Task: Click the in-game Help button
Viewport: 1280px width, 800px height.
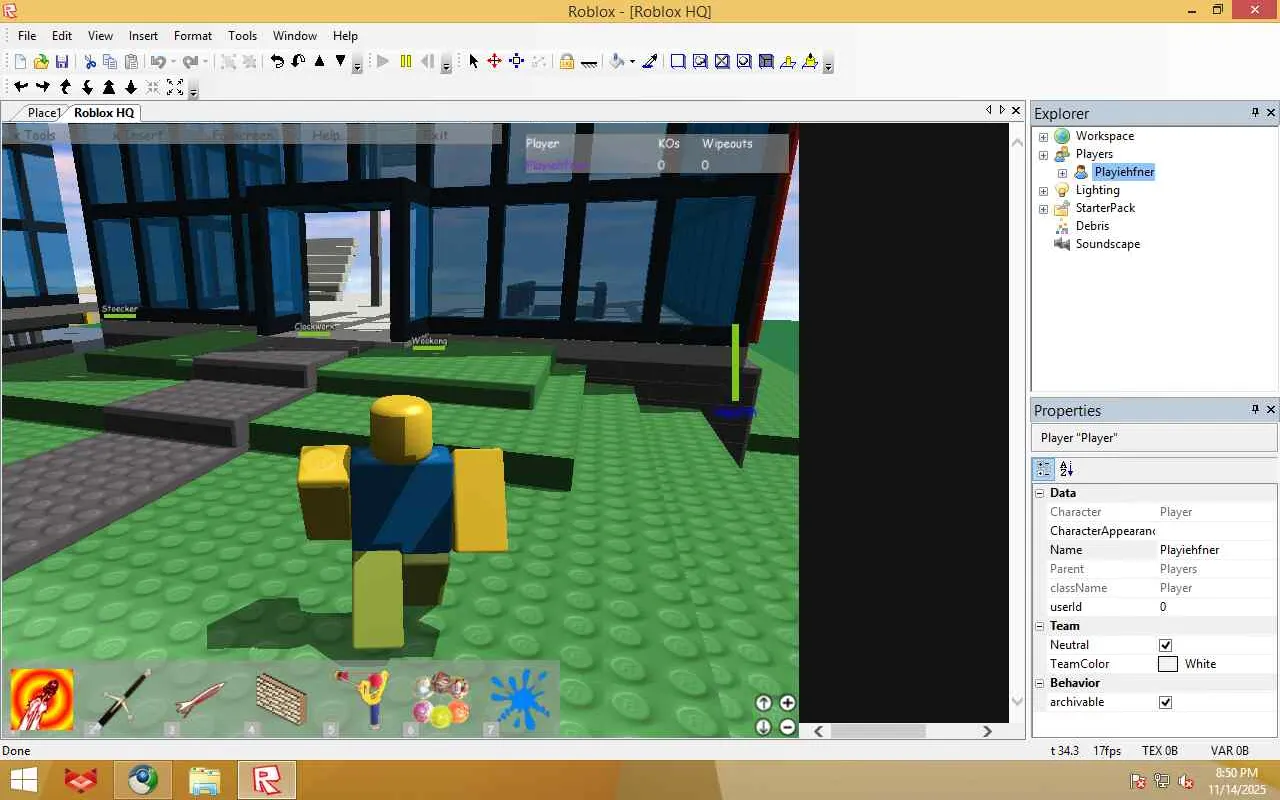Action: [x=326, y=135]
